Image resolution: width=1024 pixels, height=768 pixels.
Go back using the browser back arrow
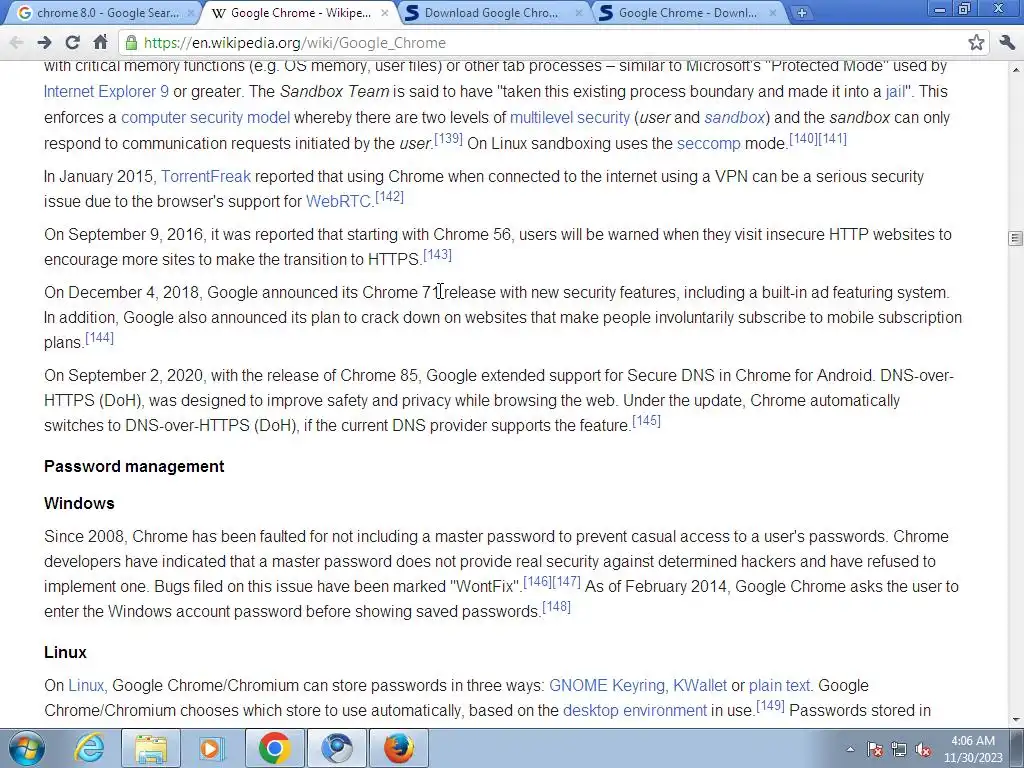(x=16, y=43)
